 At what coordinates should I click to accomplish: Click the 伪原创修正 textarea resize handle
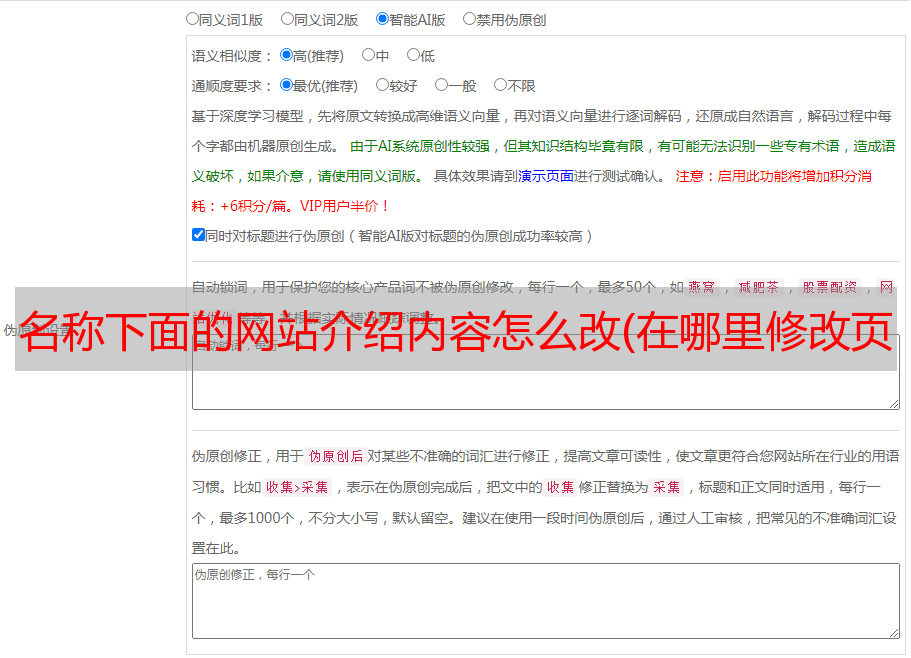pos(894,634)
